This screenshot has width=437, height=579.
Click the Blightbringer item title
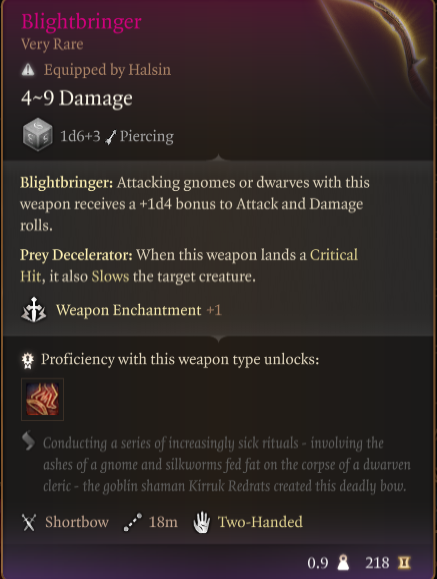pos(81,21)
